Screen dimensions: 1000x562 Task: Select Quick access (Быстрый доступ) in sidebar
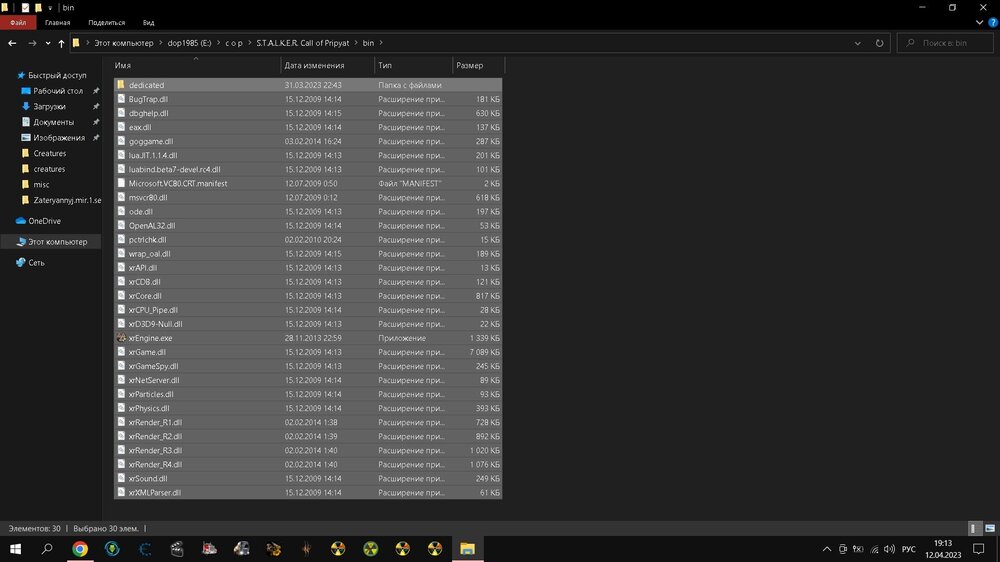(57, 75)
